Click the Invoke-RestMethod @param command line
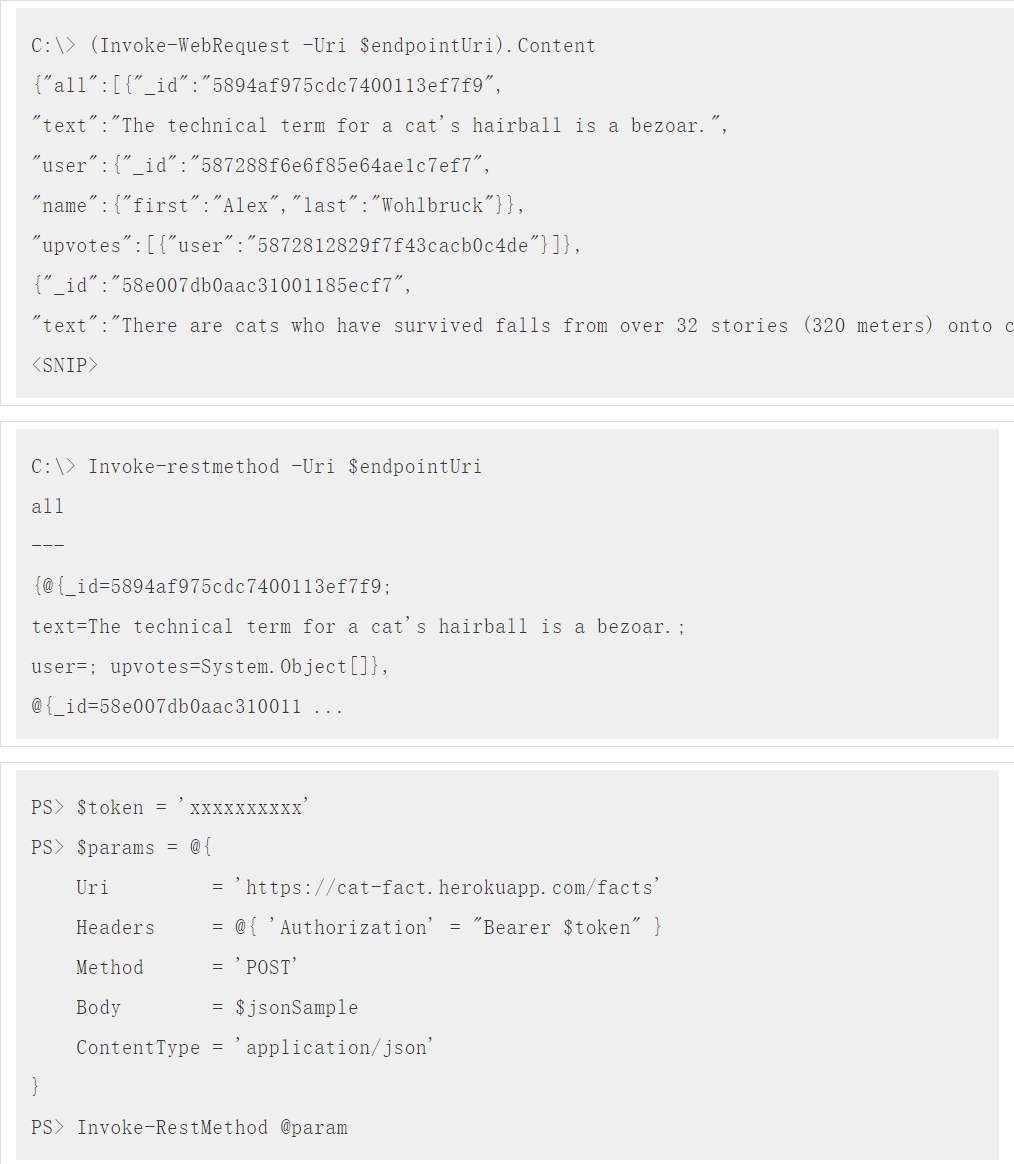Image resolution: width=1014 pixels, height=1164 pixels. pos(212,1128)
